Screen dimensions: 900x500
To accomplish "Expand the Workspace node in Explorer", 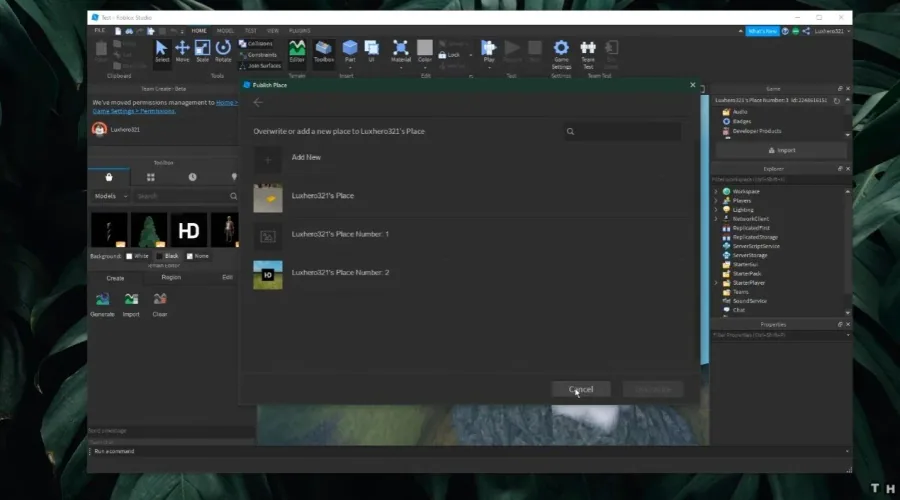I will click(x=716, y=192).
